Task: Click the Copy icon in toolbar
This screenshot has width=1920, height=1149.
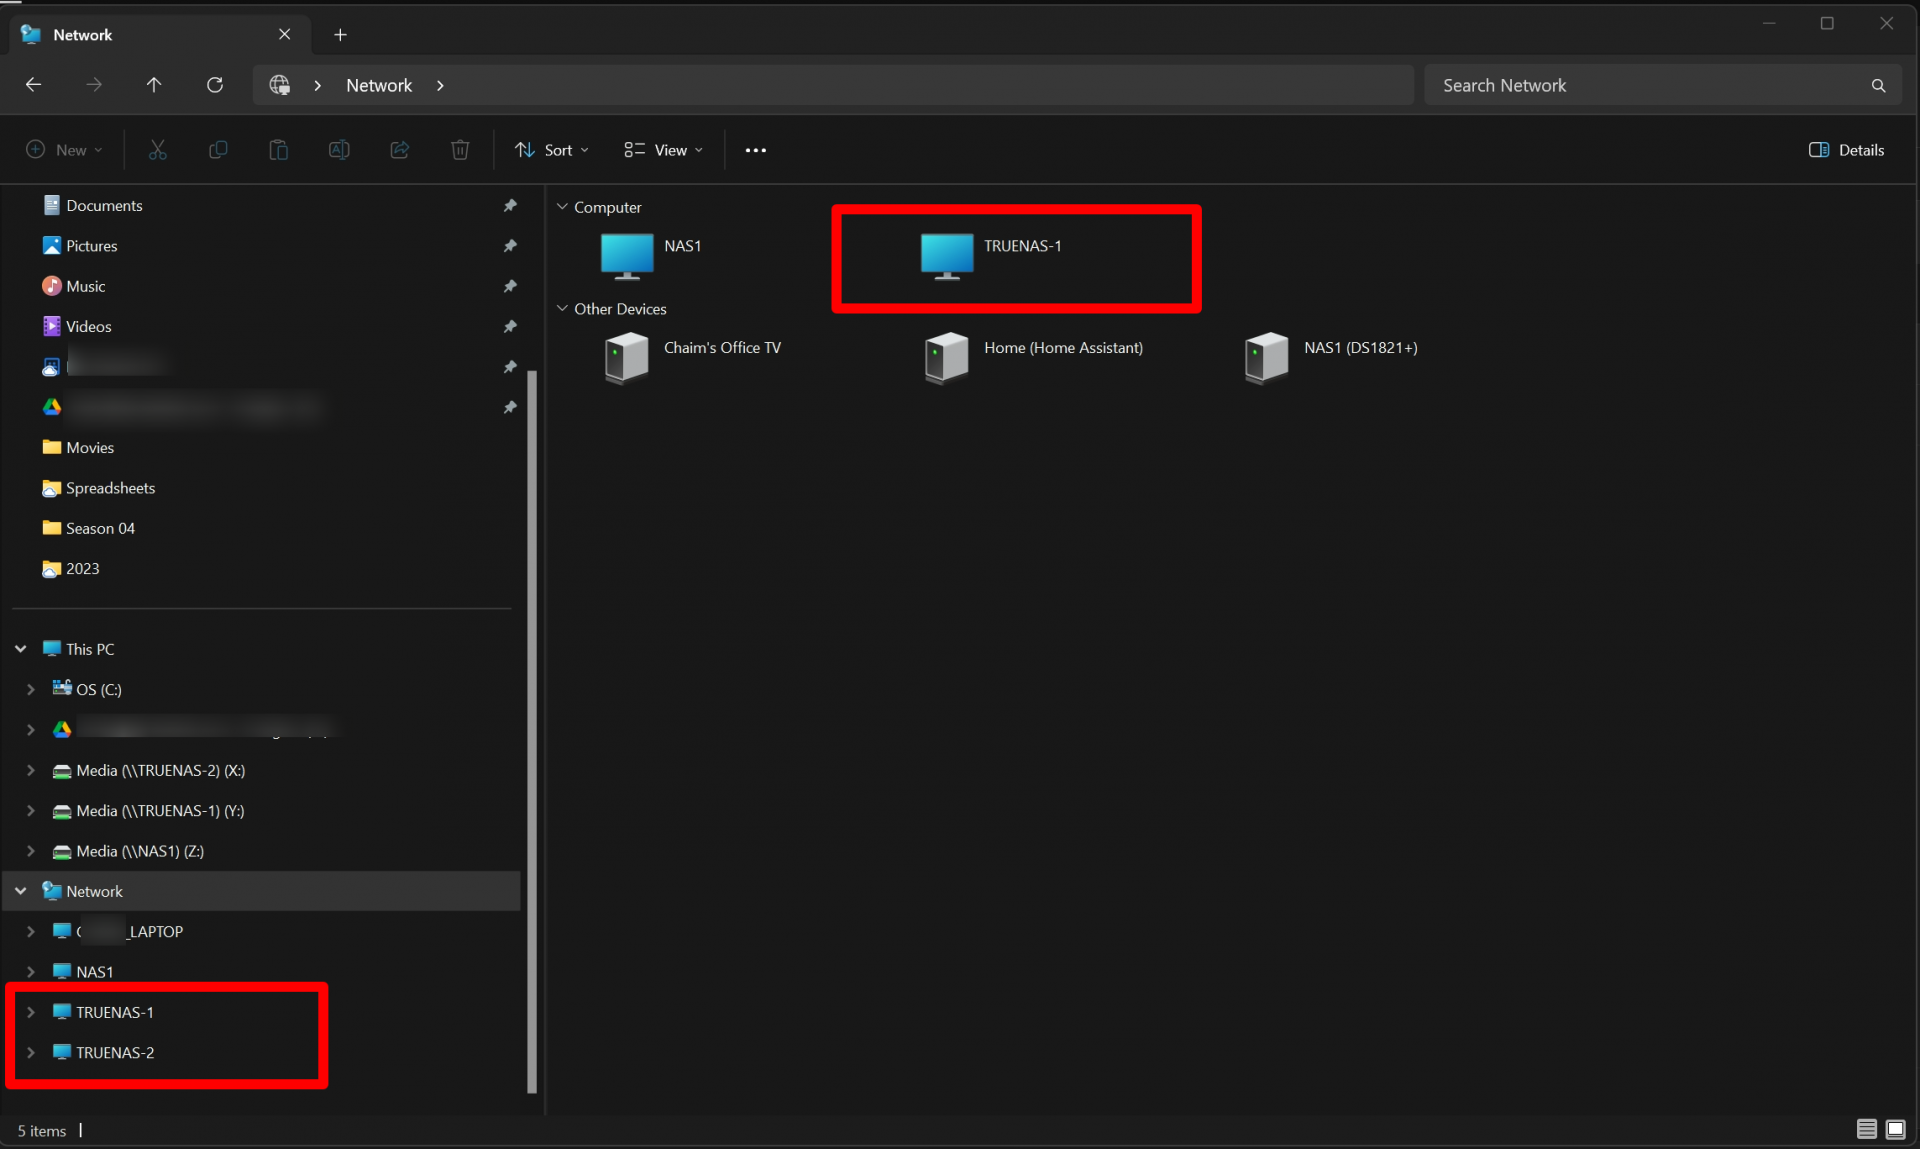Action: (218, 150)
